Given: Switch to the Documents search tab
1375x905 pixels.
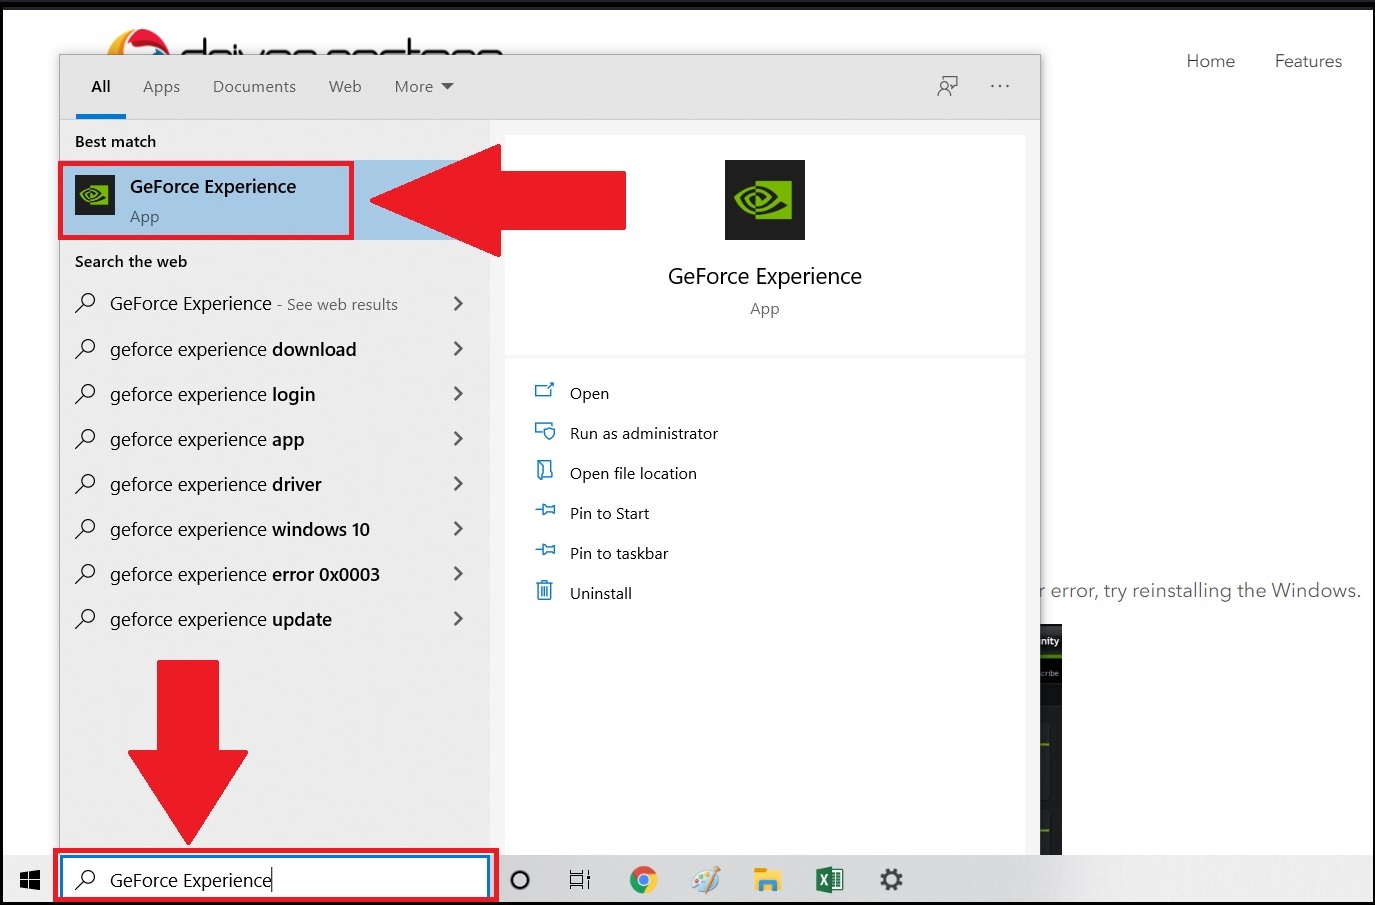Looking at the screenshot, I should (x=254, y=87).
